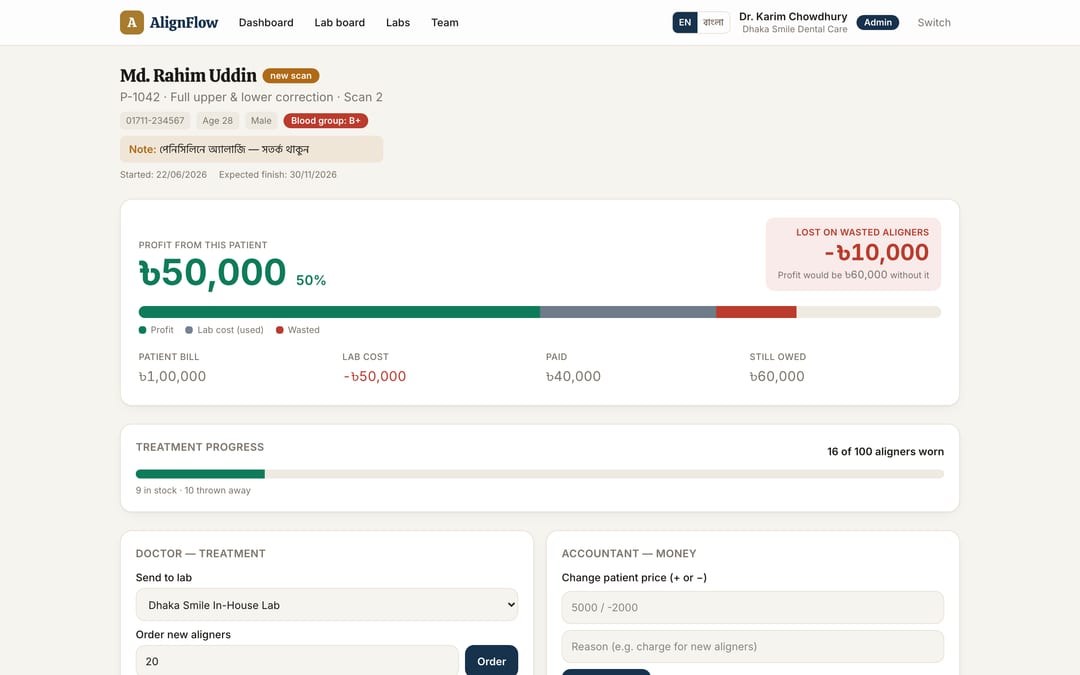Switch language to বাংলা
The height and width of the screenshot is (675, 1080).
(x=713, y=22)
